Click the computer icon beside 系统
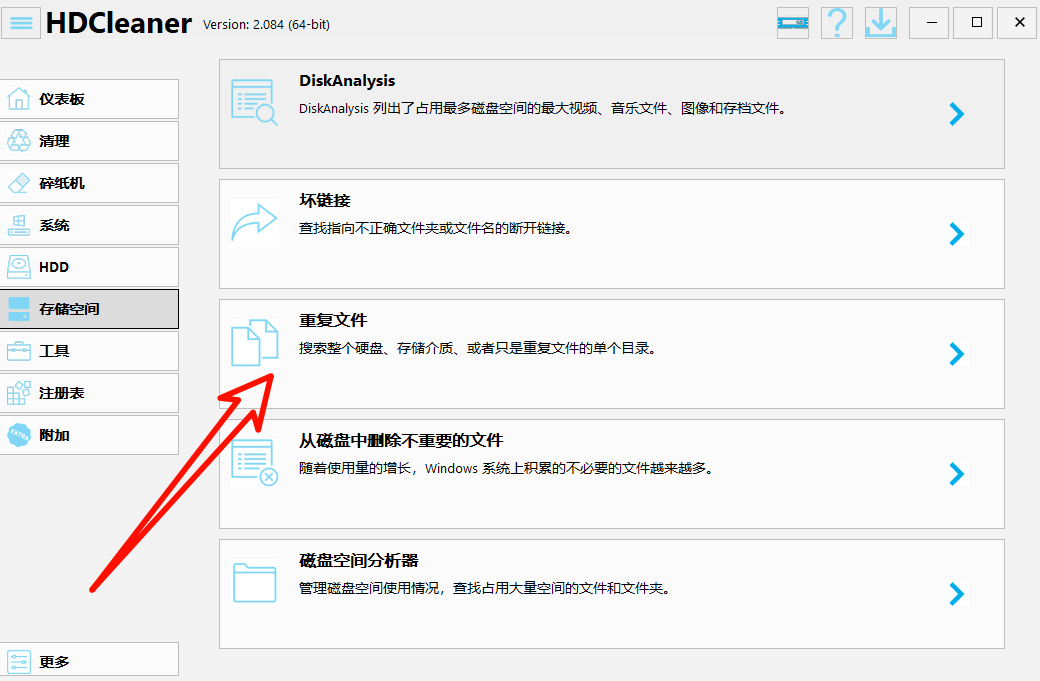This screenshot has width=1040, height=681. (x=19, y=225)
